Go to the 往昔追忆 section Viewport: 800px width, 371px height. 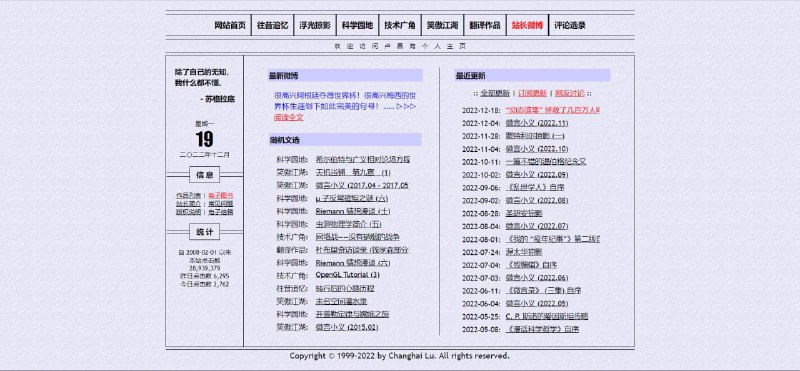pyautogui.click(x=272, y=25)
